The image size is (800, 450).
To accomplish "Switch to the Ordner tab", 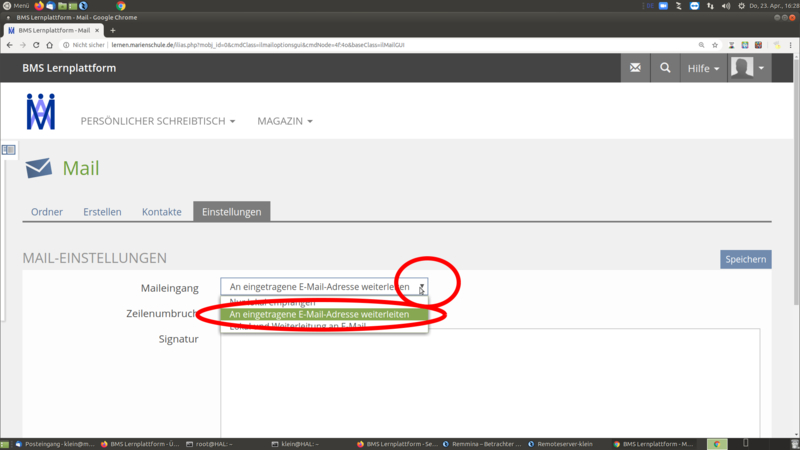I will 47,212.
